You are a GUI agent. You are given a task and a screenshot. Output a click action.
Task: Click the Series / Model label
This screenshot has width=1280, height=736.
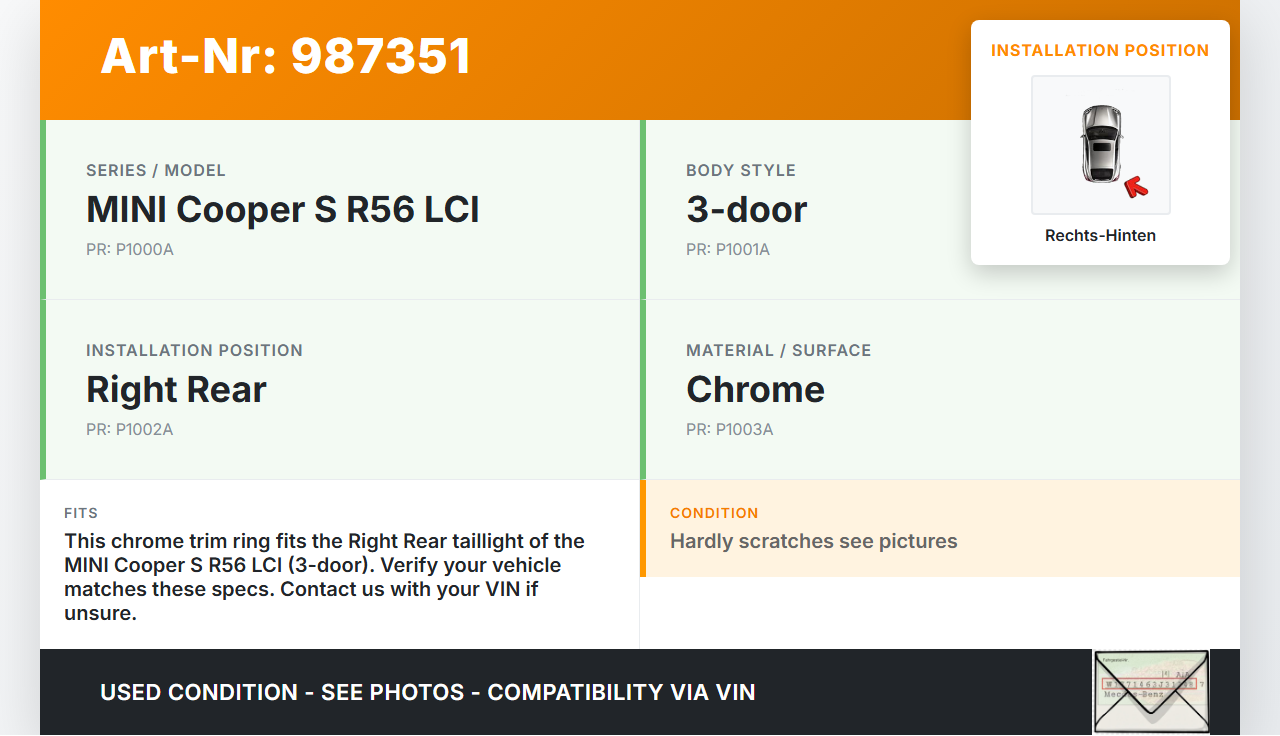156,170
